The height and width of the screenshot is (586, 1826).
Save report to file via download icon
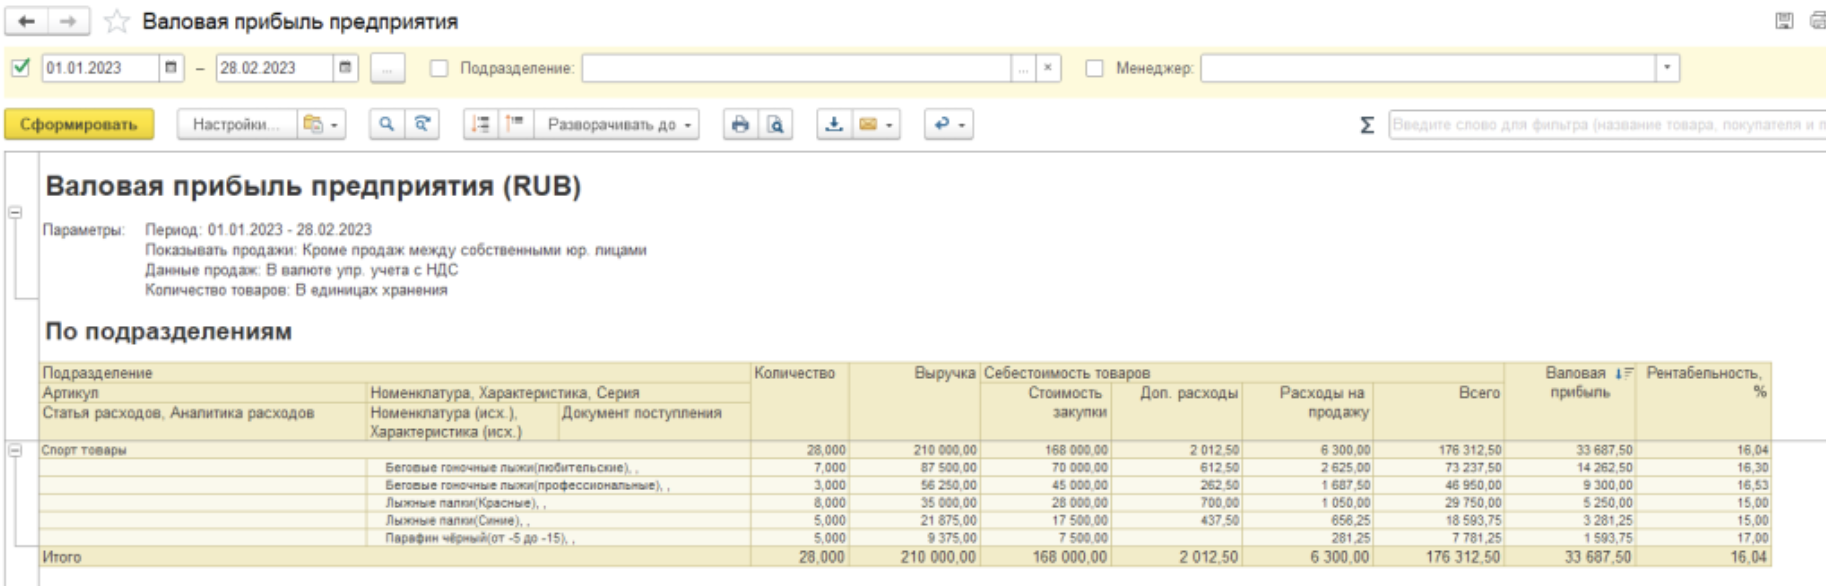pos(833,124)
